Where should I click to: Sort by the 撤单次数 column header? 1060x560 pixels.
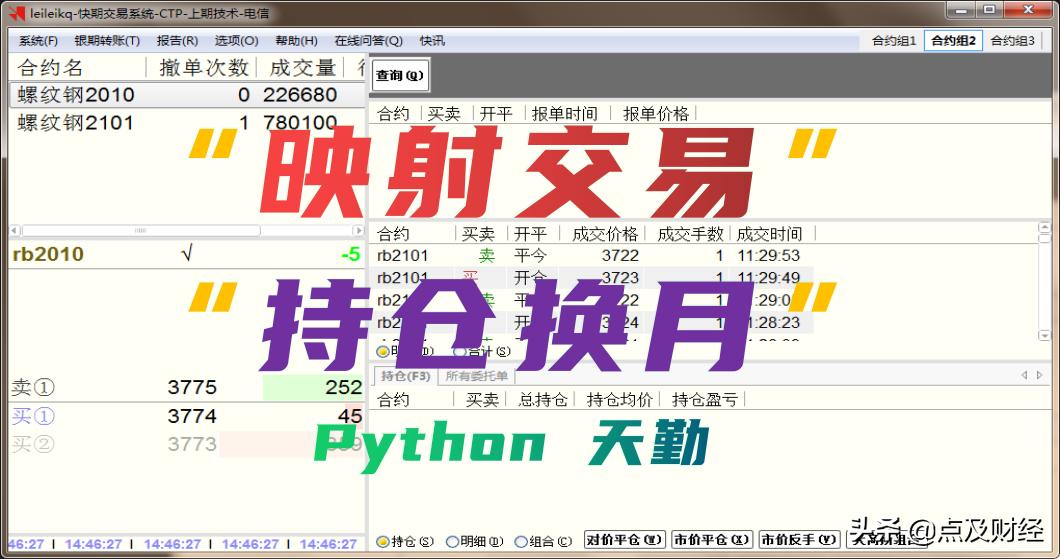pyautogui.click(x=203, y=68)
